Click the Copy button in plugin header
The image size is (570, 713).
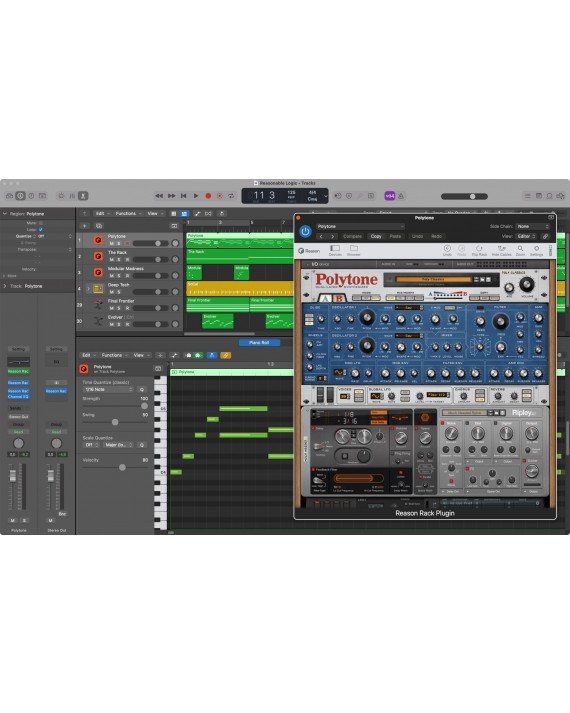376,236
